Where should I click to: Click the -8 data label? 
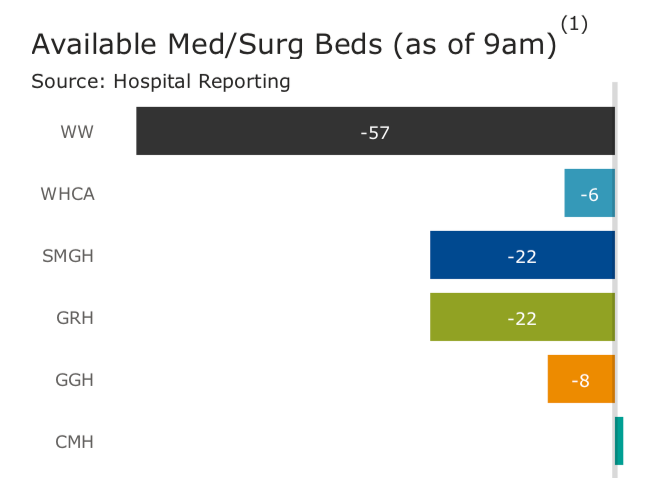tap(581, 381)
